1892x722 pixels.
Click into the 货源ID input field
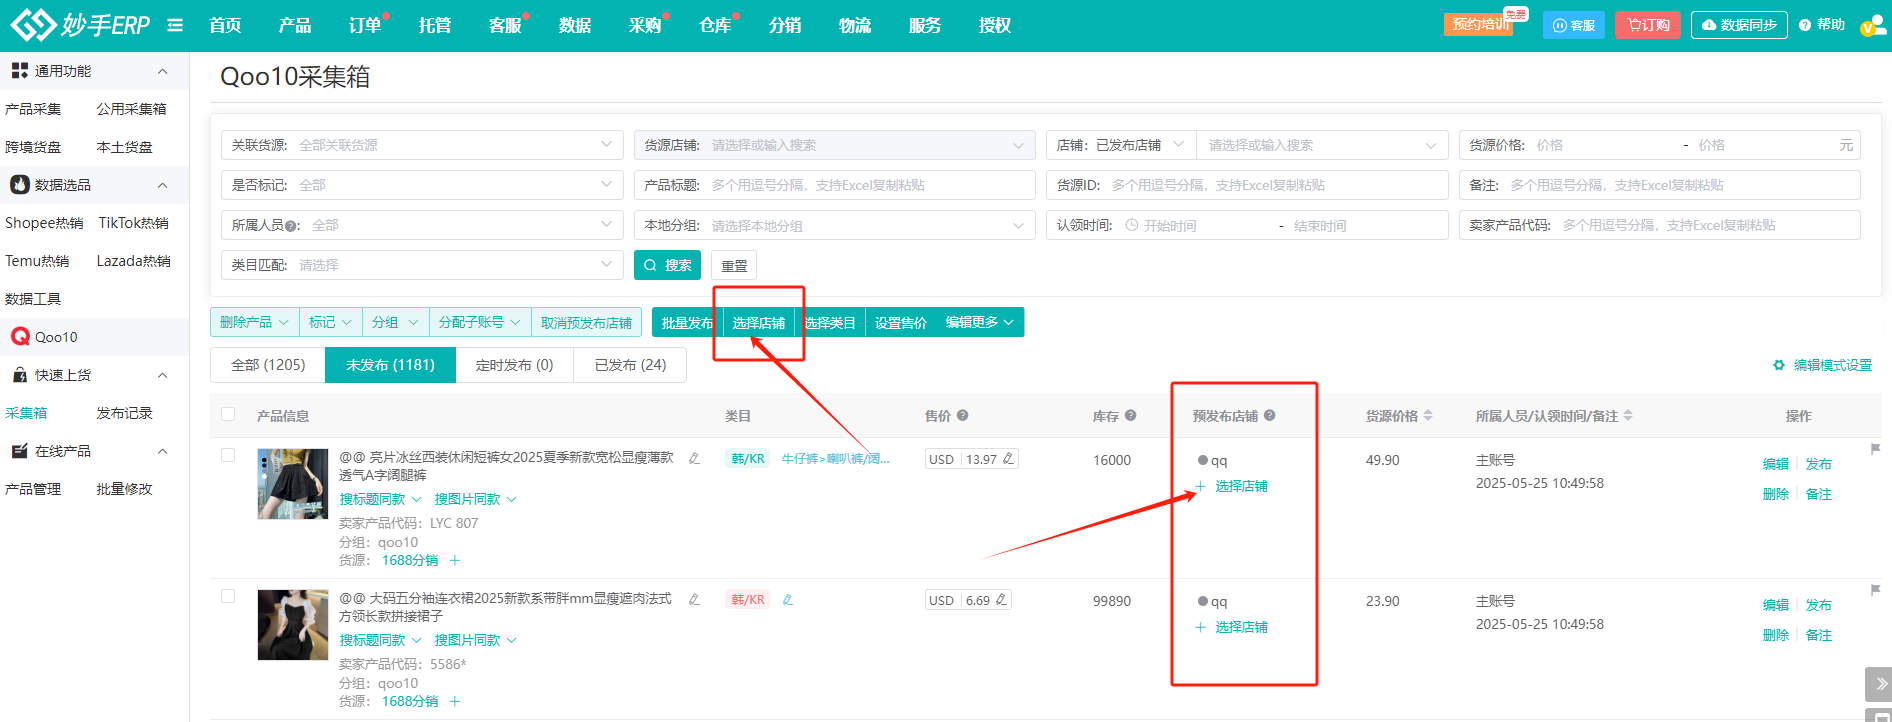click(x=1247, y=185)
